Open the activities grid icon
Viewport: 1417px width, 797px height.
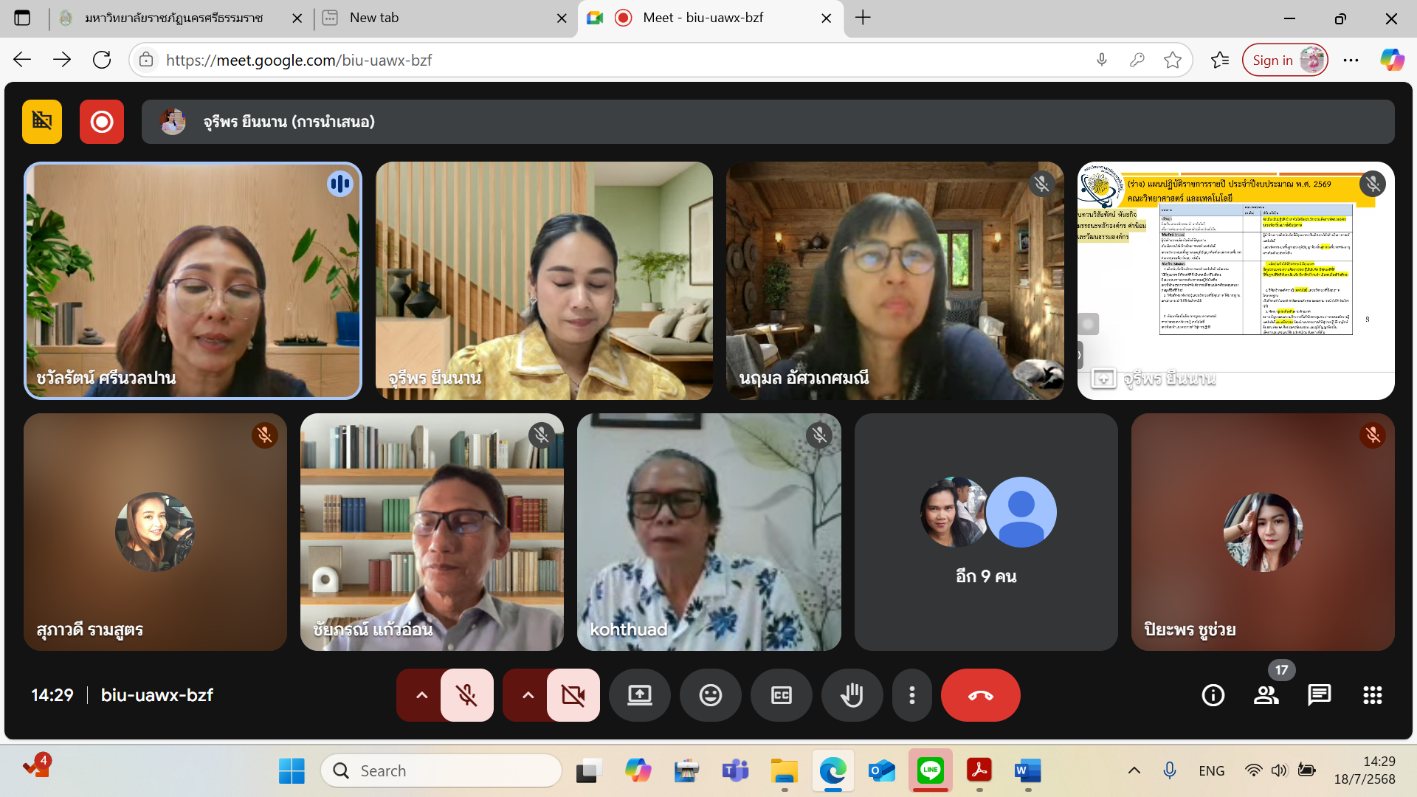pos(1372,695)
